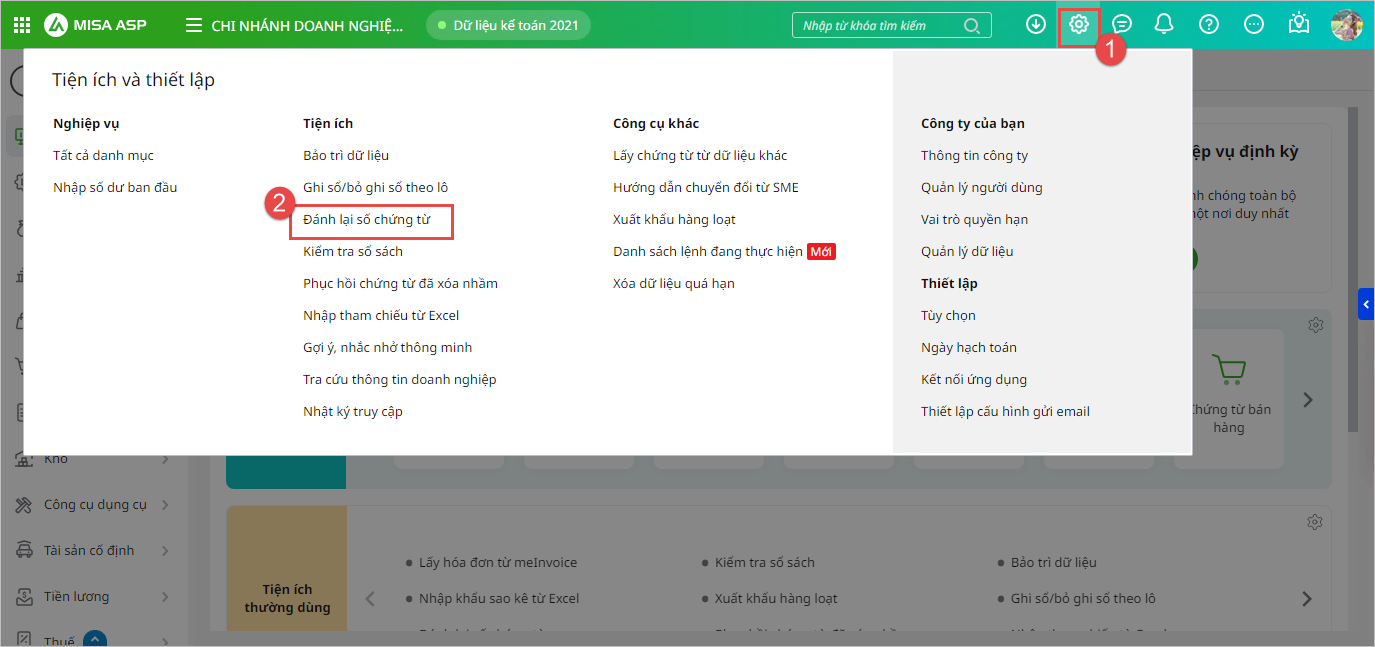
Task: Click Bảo trì dữ liệu in frequently used list
Action: click(1054, 563)
